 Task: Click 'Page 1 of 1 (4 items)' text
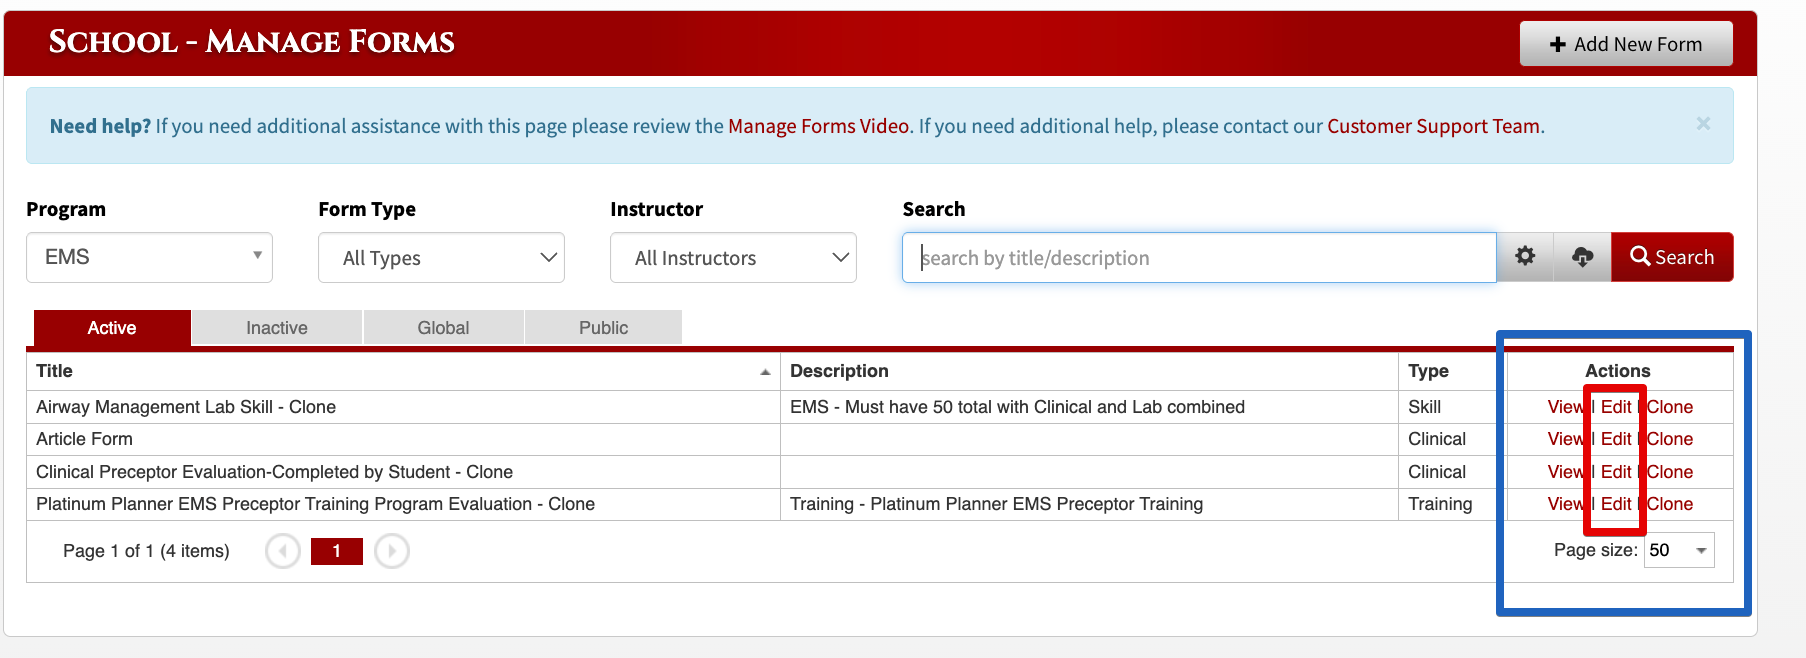pyautogui.click(x=146, y=551)
